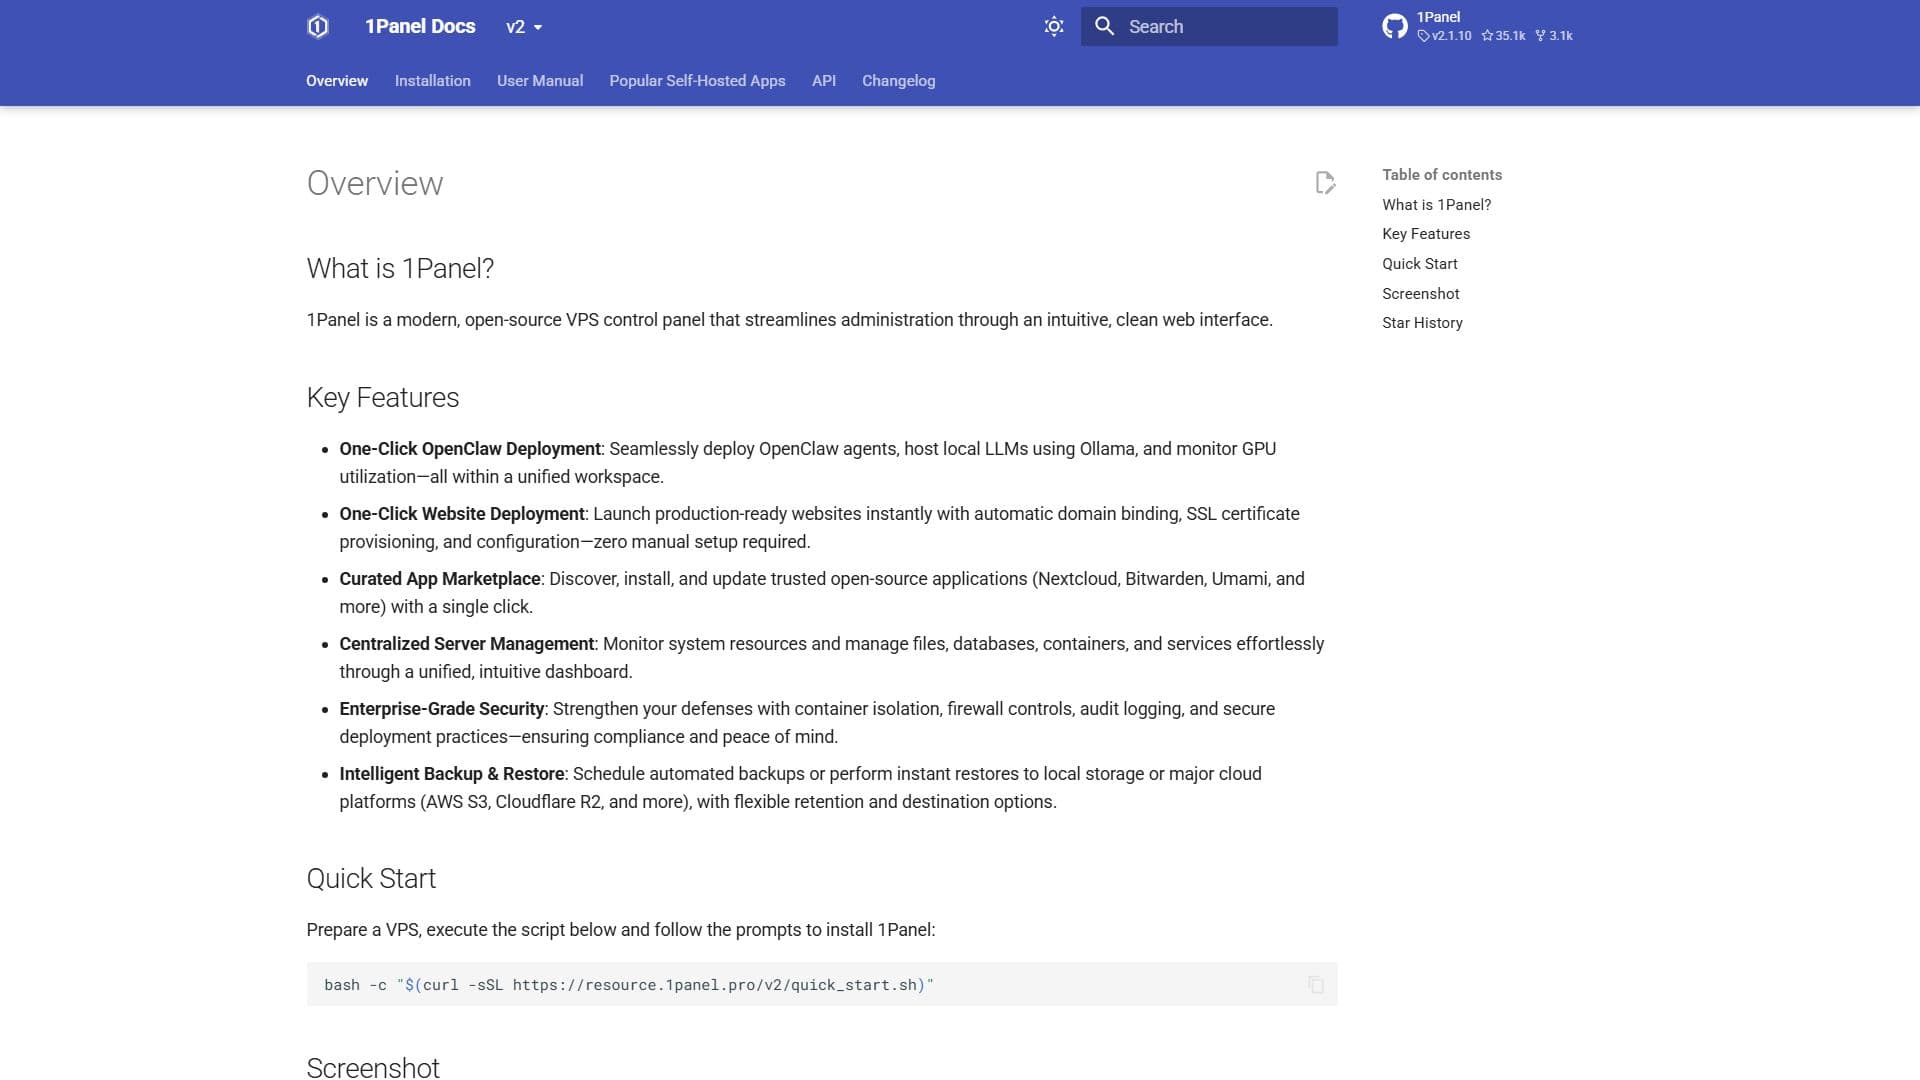Toggle the light/dark theme switch

point(1054,27)
